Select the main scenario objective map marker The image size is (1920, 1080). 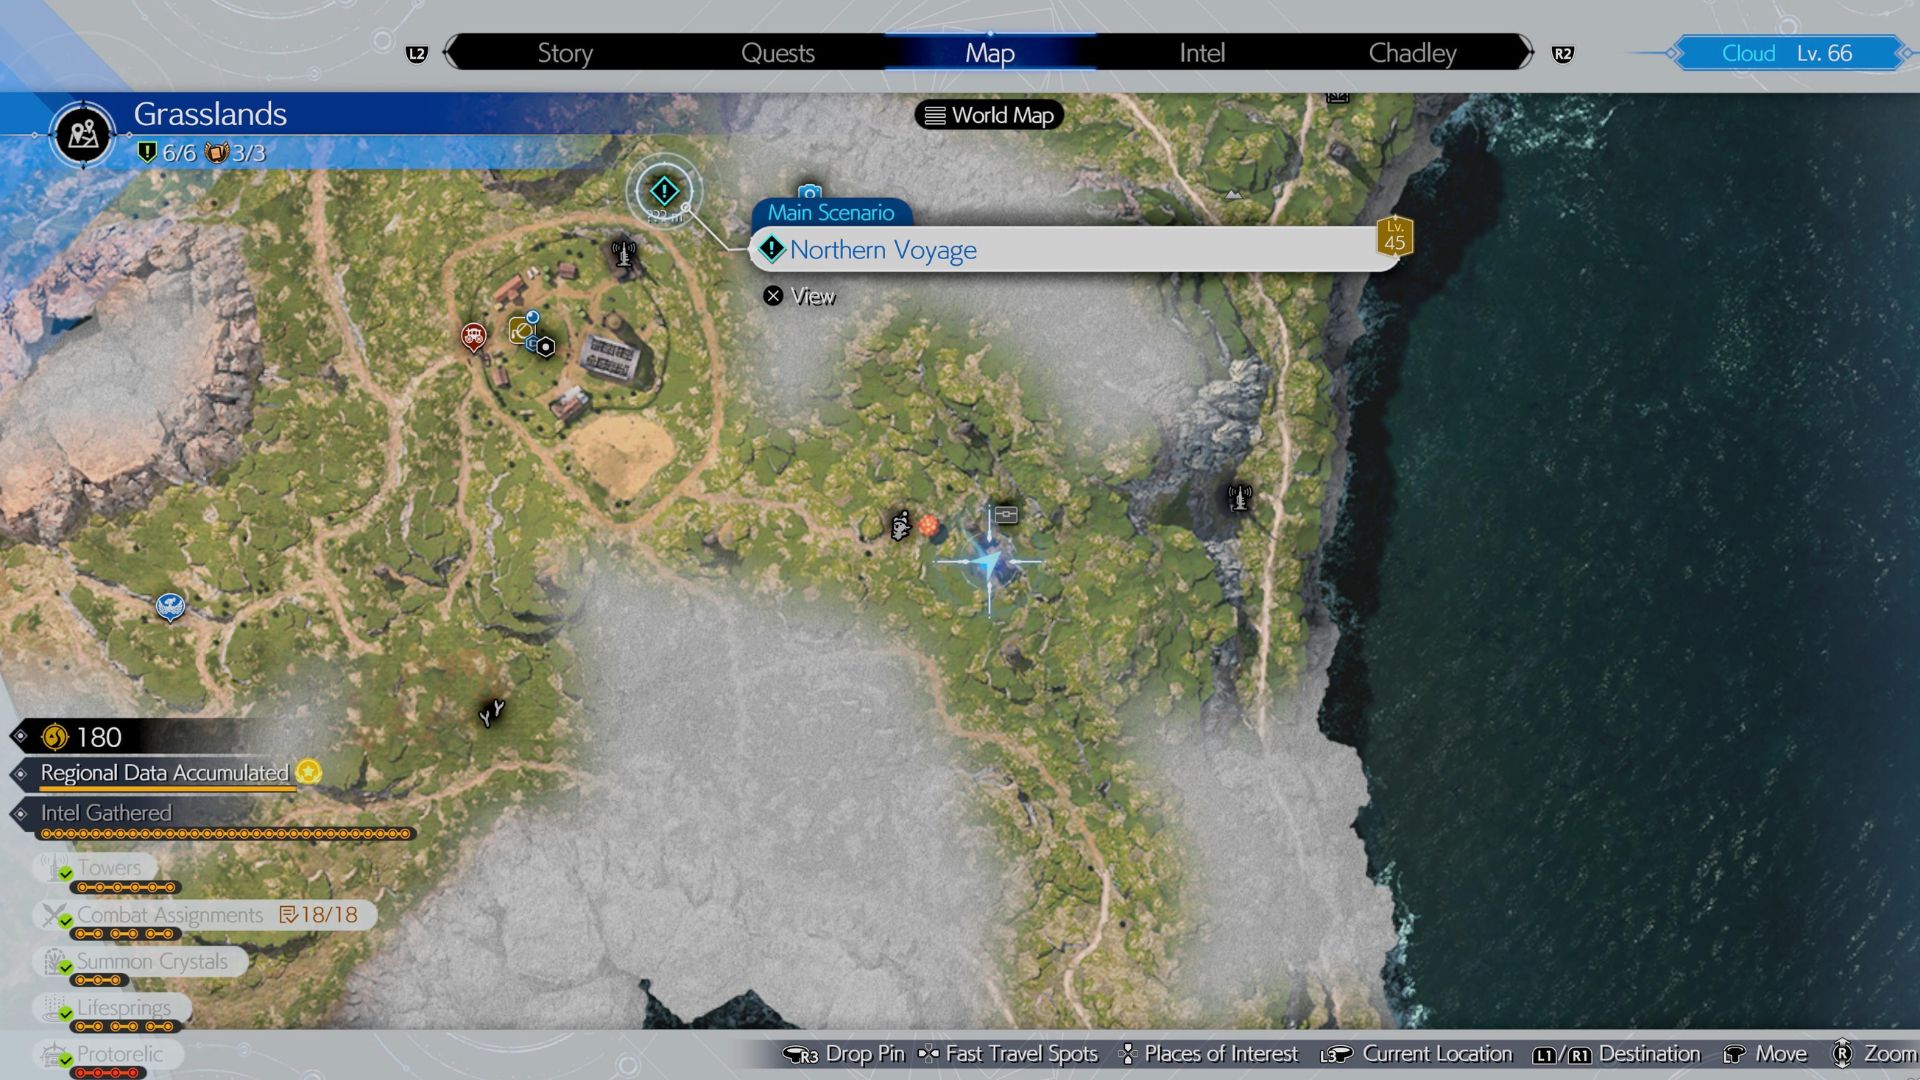pos(664,190)
